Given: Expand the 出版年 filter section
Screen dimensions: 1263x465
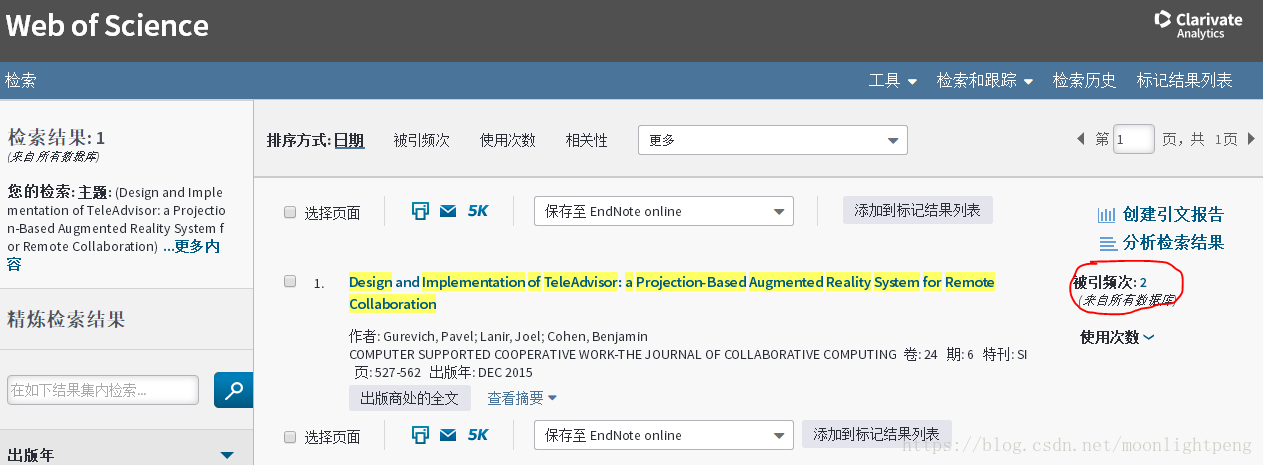Looking at the screenshot, I should [x=227, y=455].
